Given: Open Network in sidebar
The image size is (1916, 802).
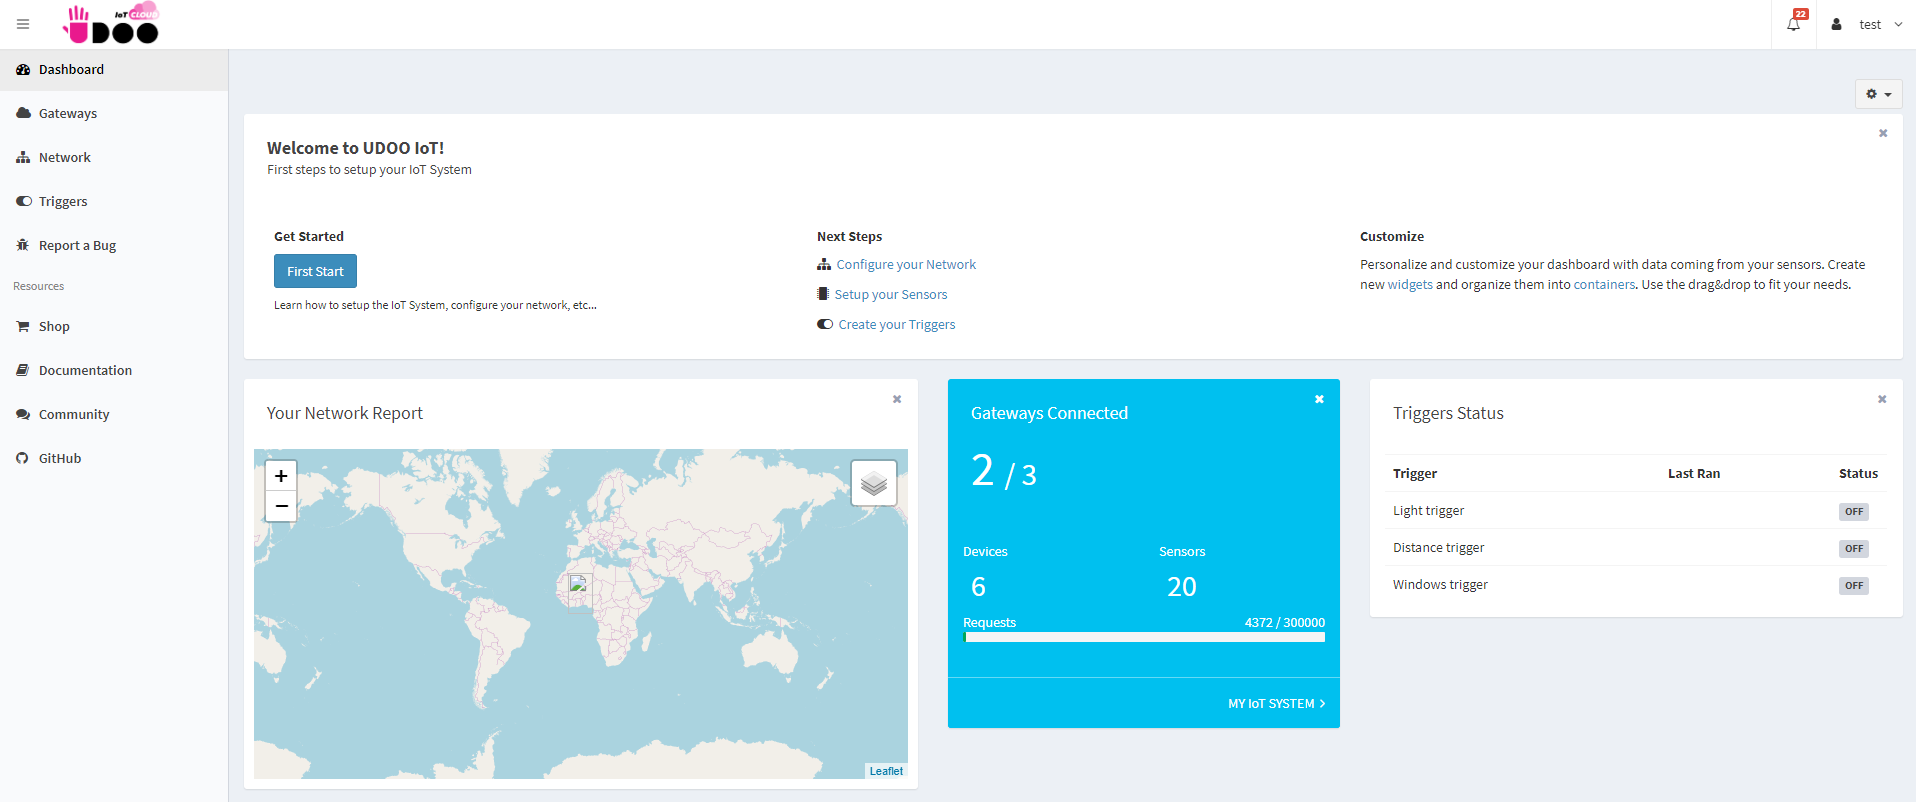Looking at the screenshot, I should (114, 157).
